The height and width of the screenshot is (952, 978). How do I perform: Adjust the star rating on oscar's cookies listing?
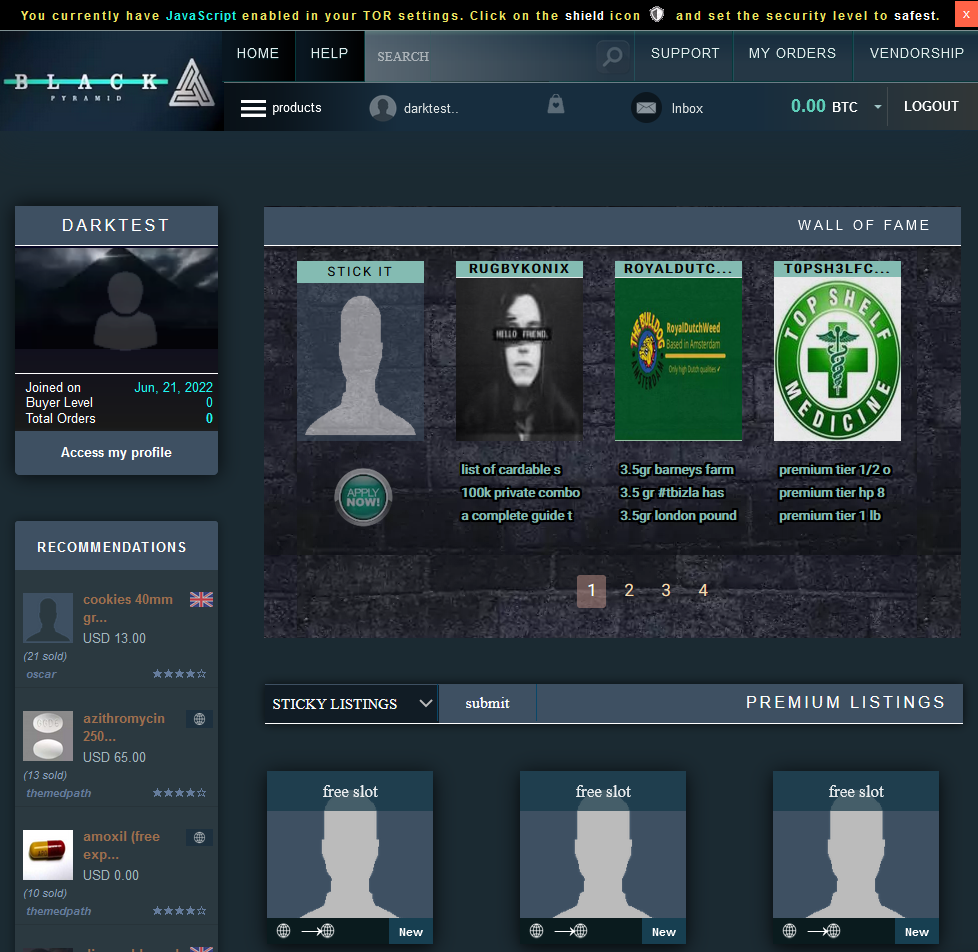[179, 674]
